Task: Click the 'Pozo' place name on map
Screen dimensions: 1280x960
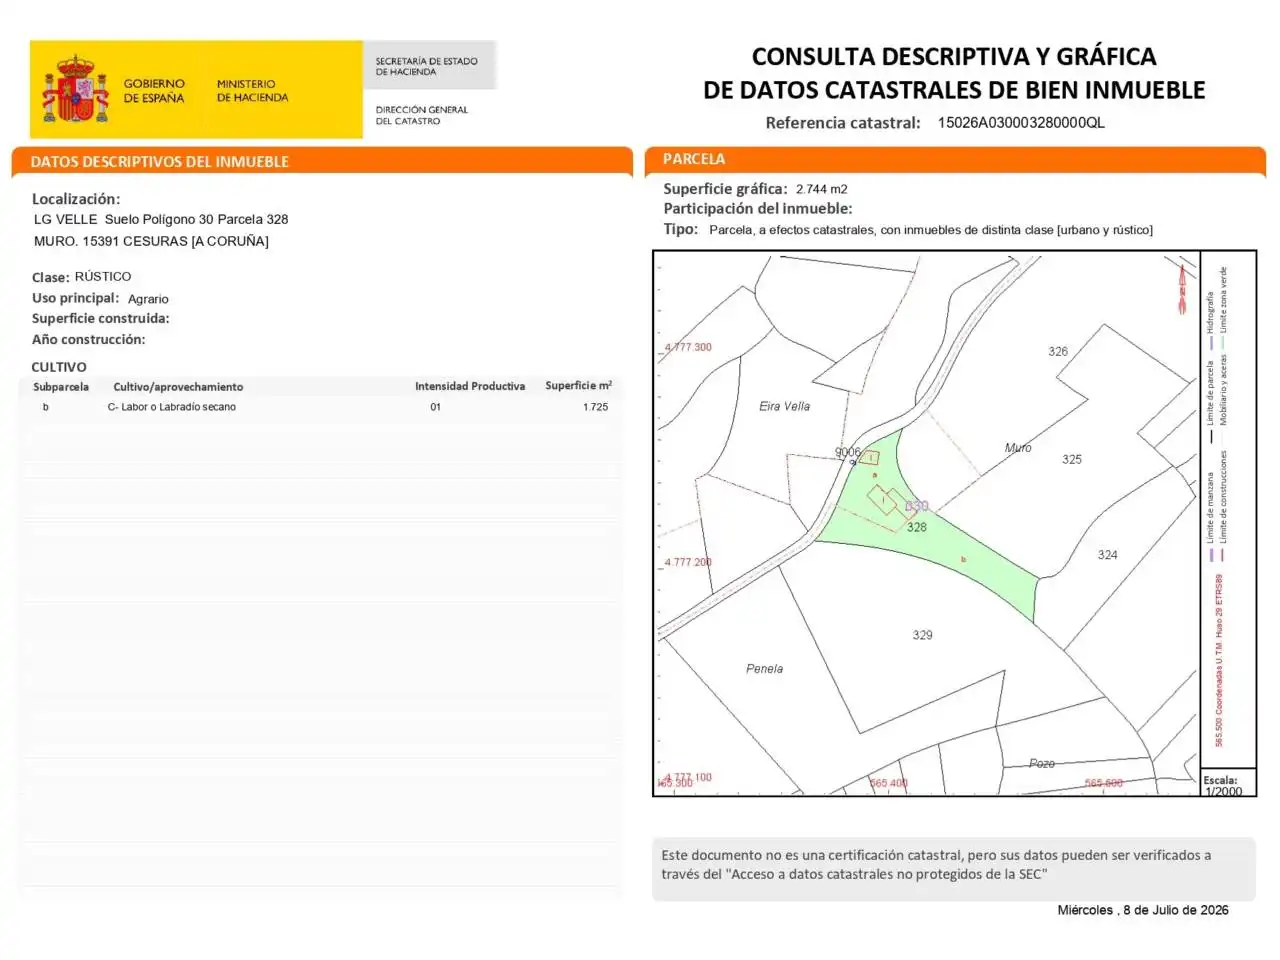Action: [x=1042, y=764]
